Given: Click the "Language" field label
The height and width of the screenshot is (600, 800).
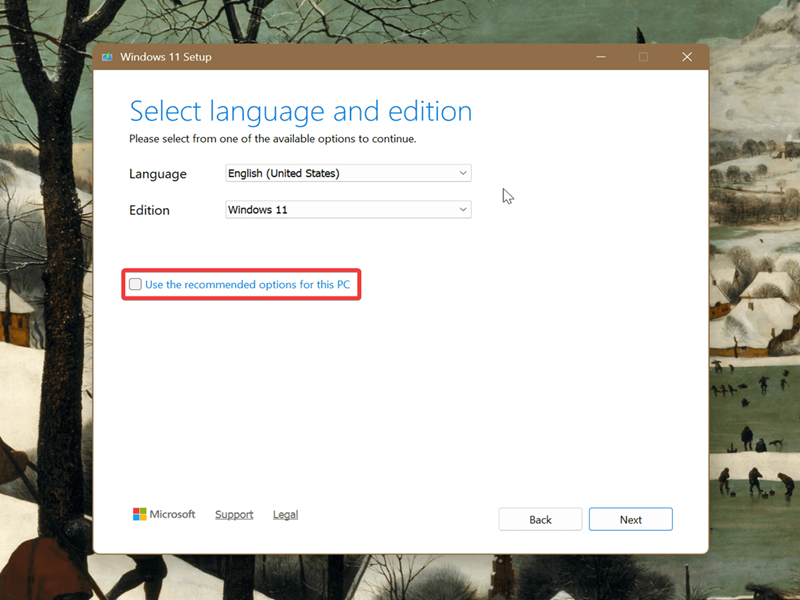Looking at the screenshot, I should (x=158, y=174).
